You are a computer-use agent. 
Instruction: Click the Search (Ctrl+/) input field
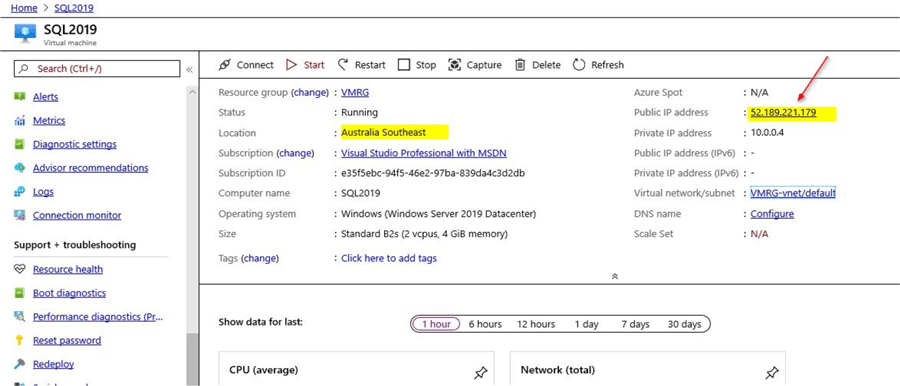click(96, 68)
